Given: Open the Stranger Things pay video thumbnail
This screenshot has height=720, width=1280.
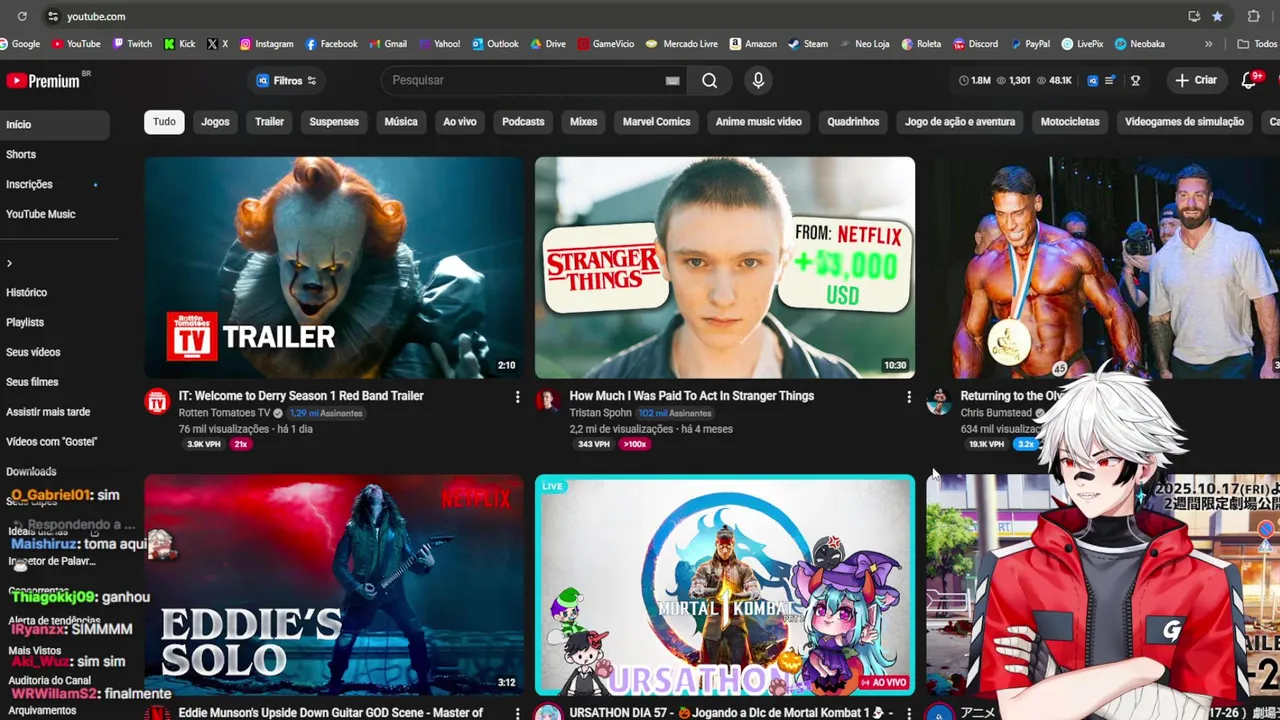Looking at the screenshot, I should tap(725, 267).
